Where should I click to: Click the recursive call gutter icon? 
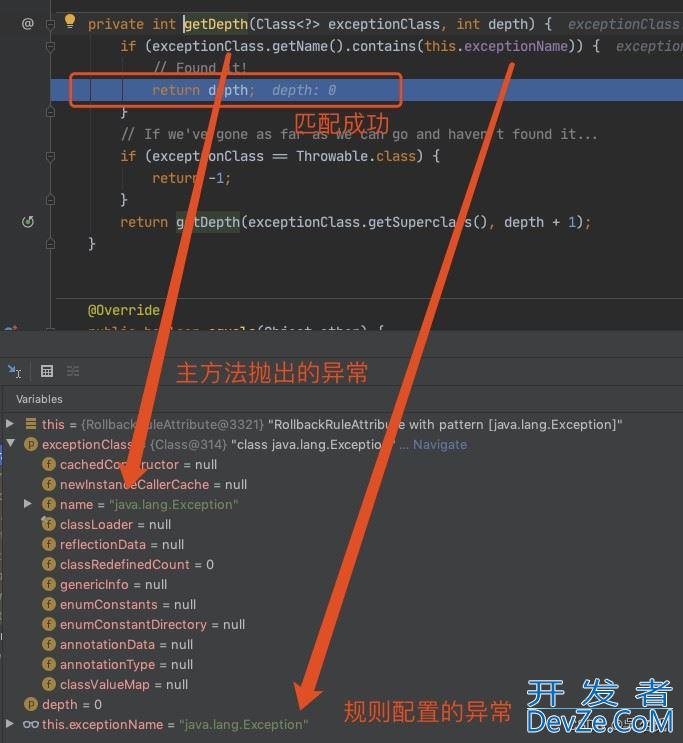pyautogui.click(x=28, y=222)
